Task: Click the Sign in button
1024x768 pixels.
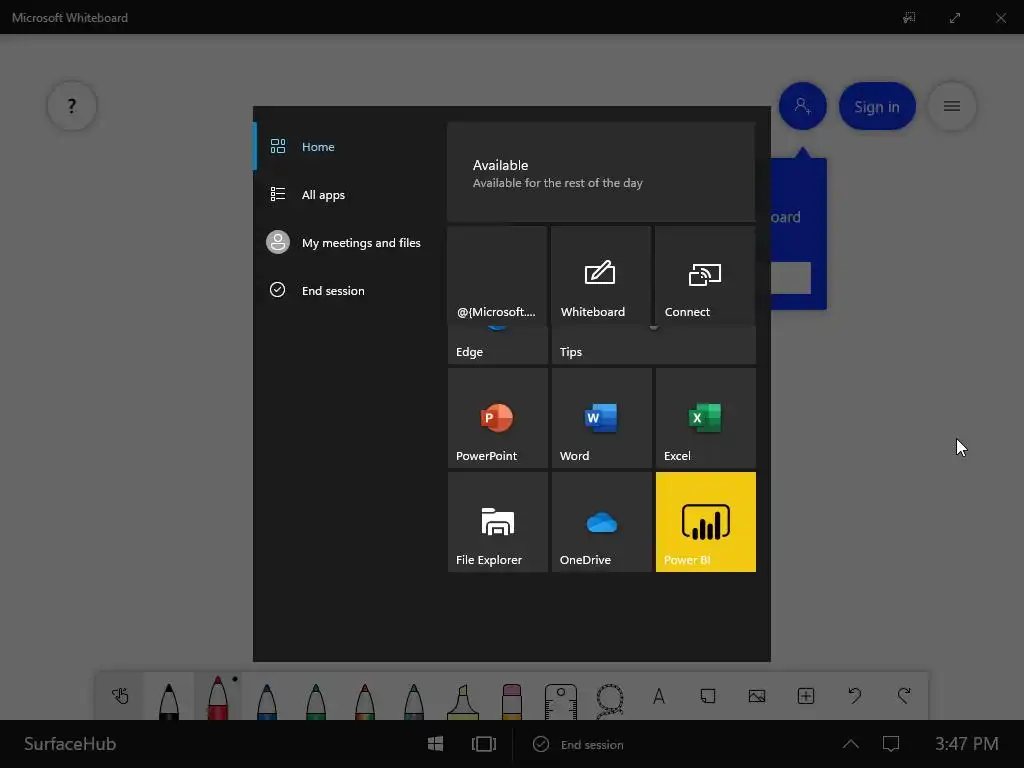Action: (x=877, y=106)
